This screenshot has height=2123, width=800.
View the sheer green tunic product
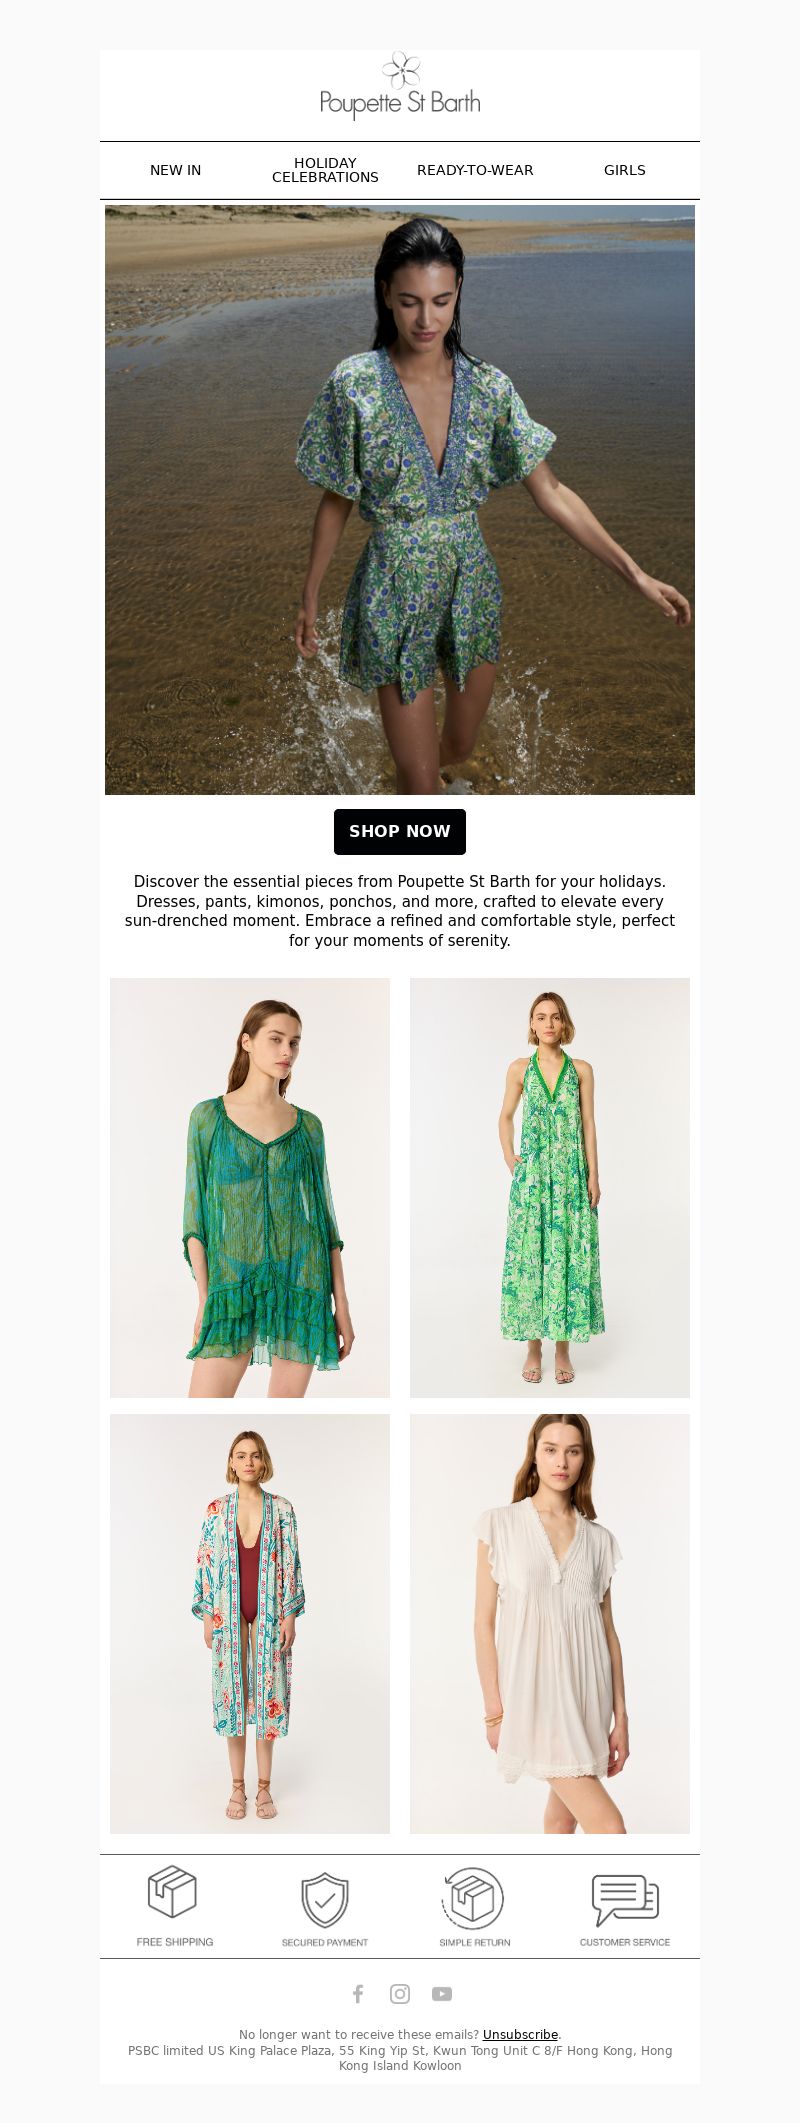tap(250, 1188)
